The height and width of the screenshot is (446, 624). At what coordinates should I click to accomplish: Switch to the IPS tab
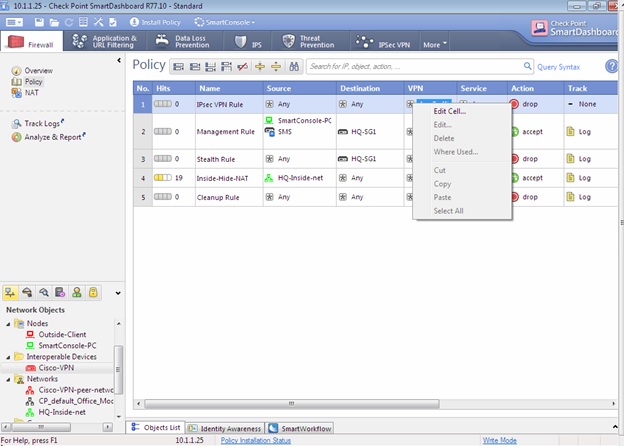tap(248, 41)
